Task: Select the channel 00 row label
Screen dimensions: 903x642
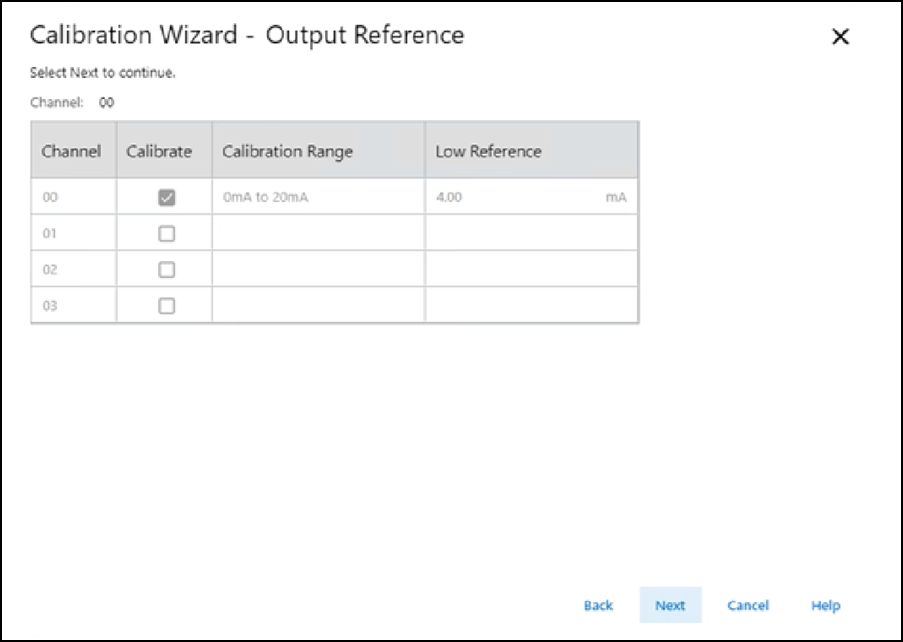Action: (x=51, y=198)
